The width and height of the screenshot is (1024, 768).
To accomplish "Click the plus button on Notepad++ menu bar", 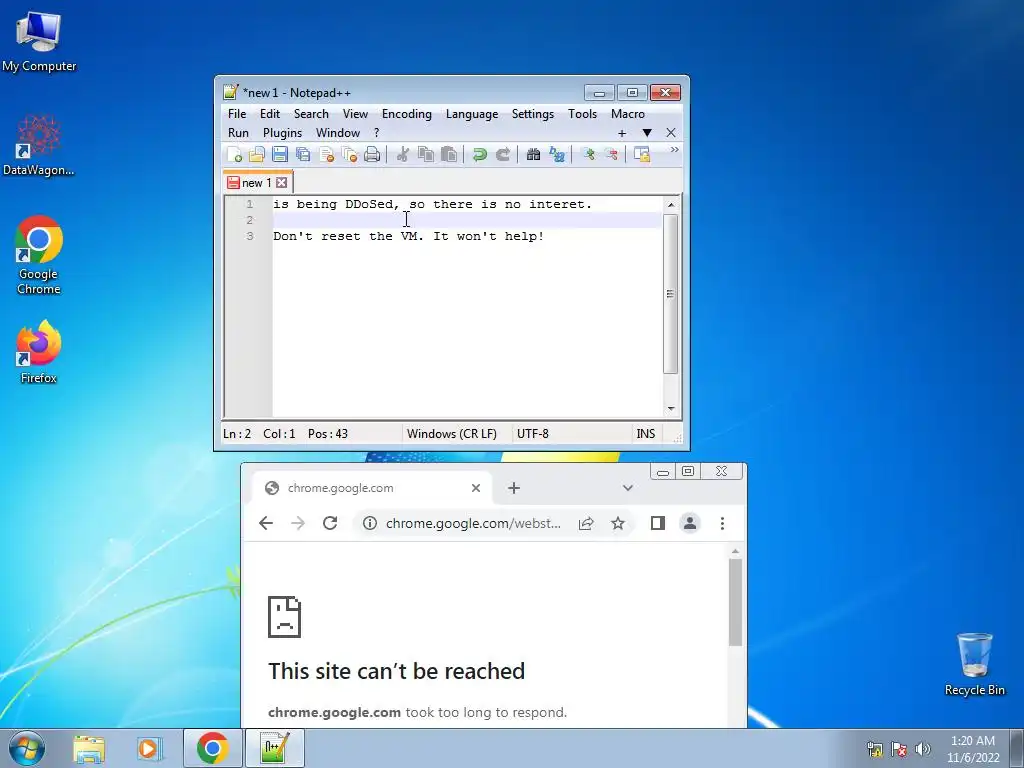I will click(x=622, y=133).
